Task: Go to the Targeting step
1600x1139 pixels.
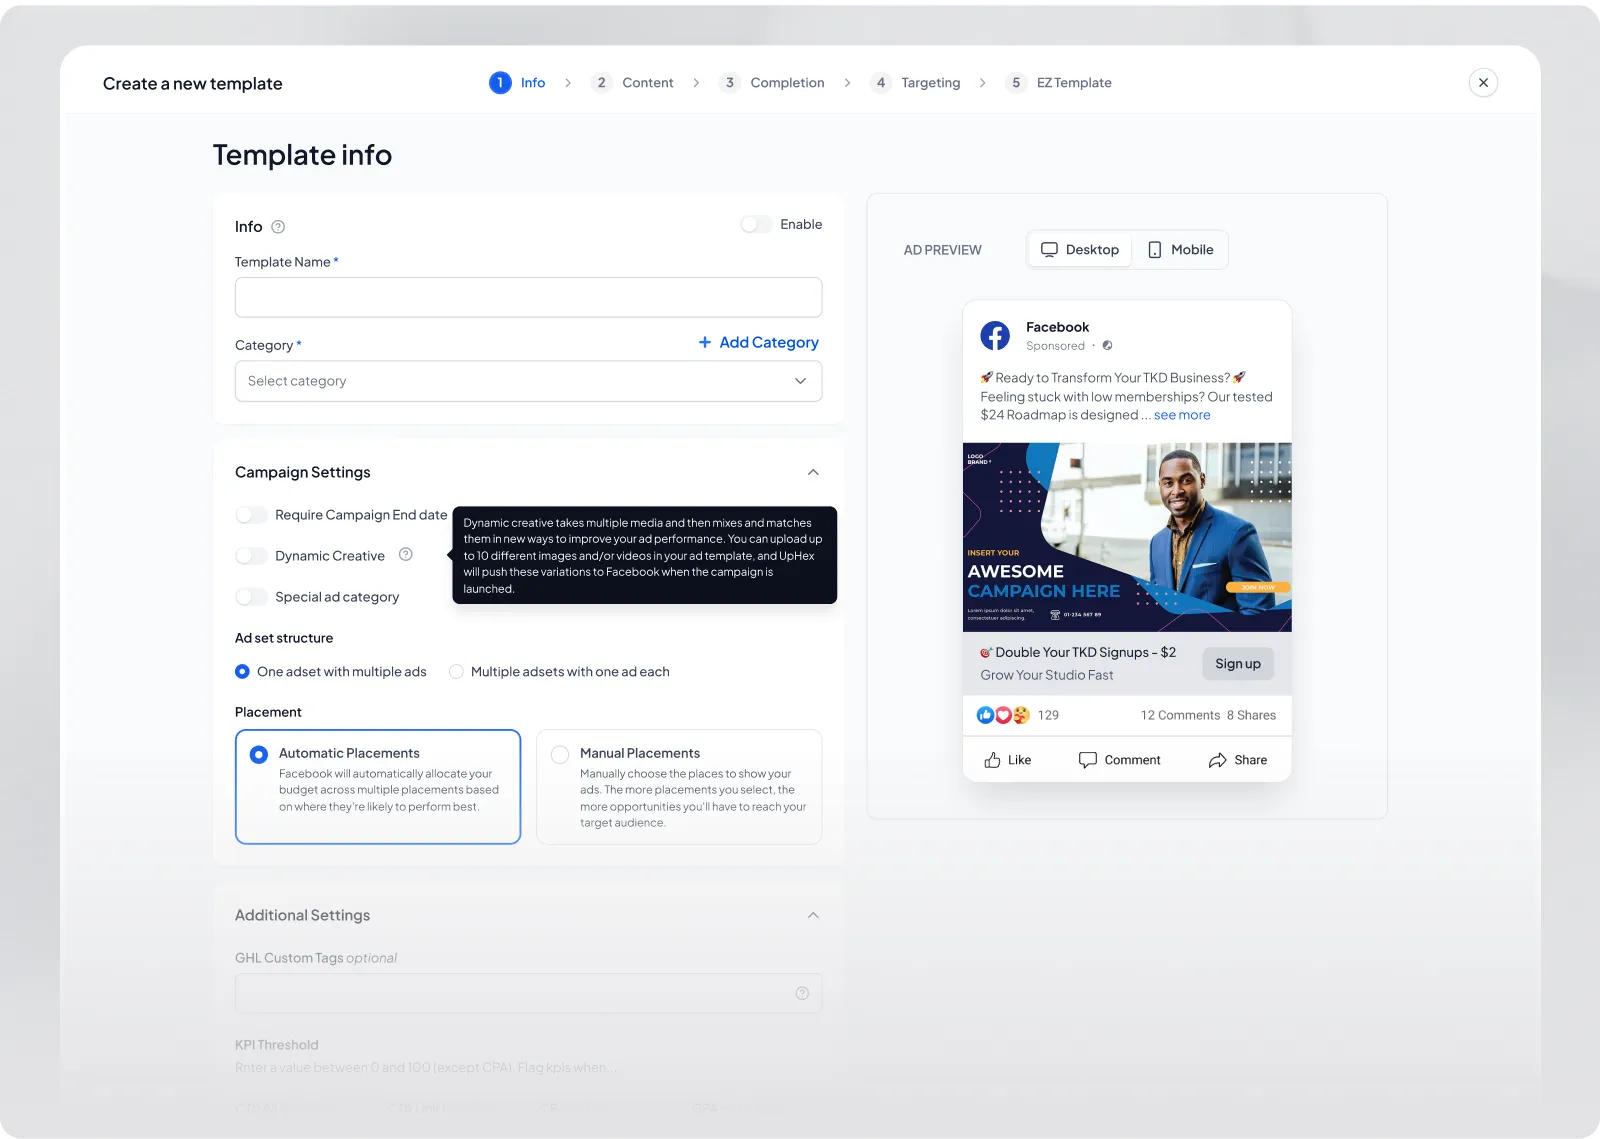Action: (x=915, y=83)
